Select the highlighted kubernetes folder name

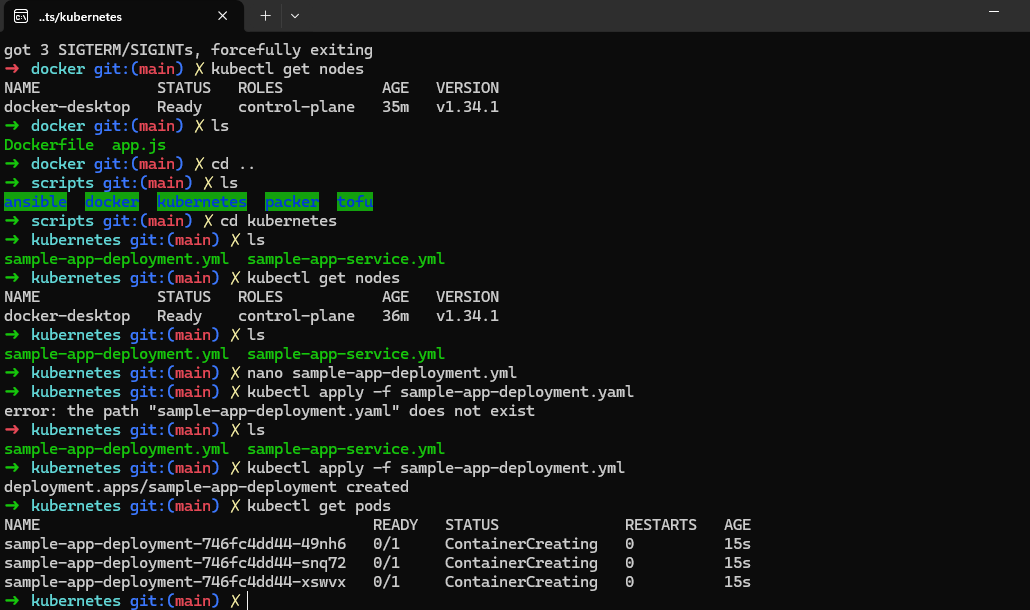(x=202, y=201)
